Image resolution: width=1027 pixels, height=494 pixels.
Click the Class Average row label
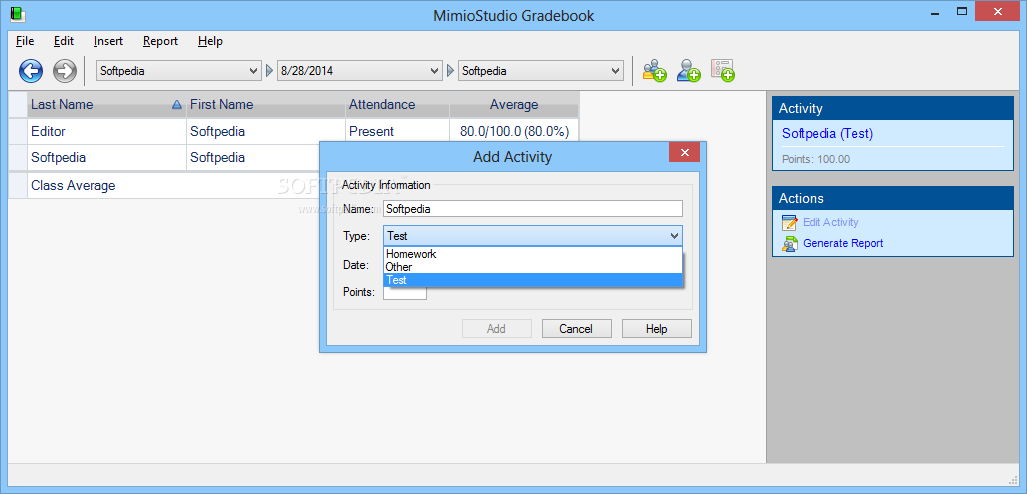(x=73, y=186)
